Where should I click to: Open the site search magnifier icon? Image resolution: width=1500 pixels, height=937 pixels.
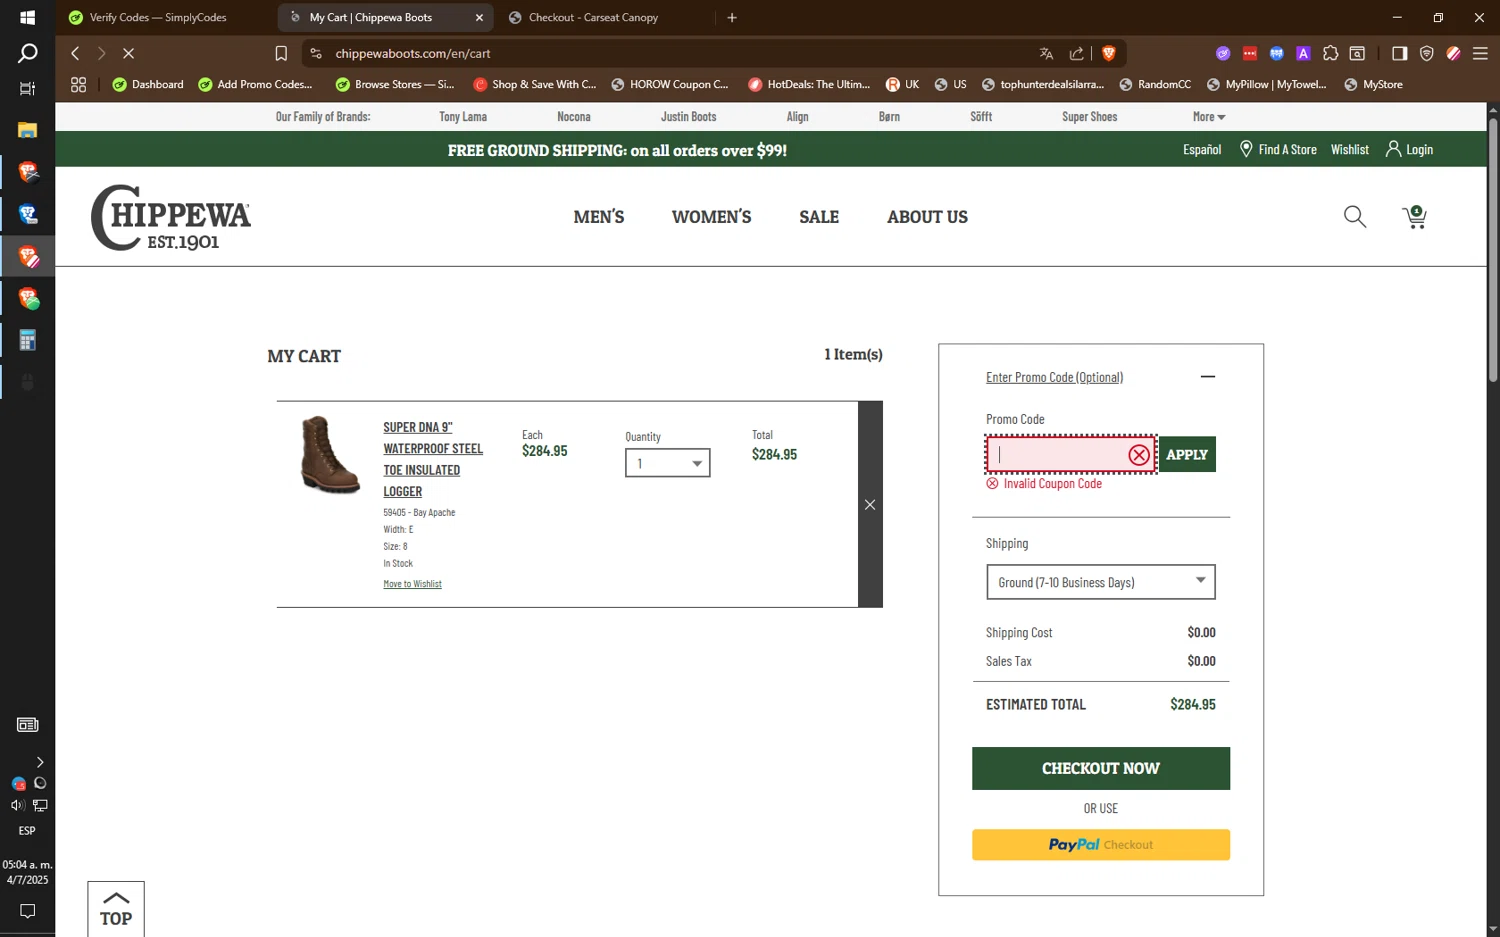pyautogui.click(x=1355, y=217)
